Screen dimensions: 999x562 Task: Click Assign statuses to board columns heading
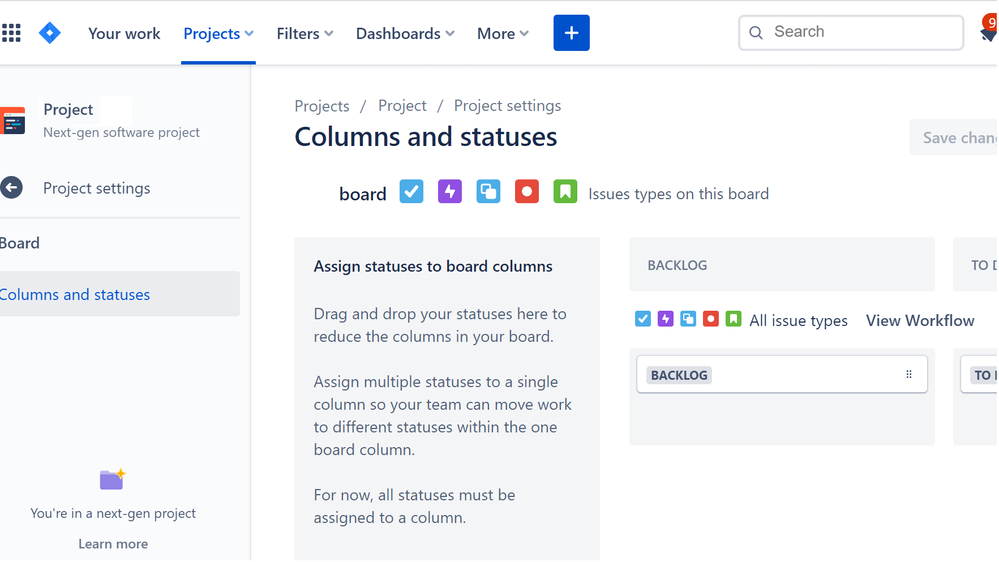433,266
